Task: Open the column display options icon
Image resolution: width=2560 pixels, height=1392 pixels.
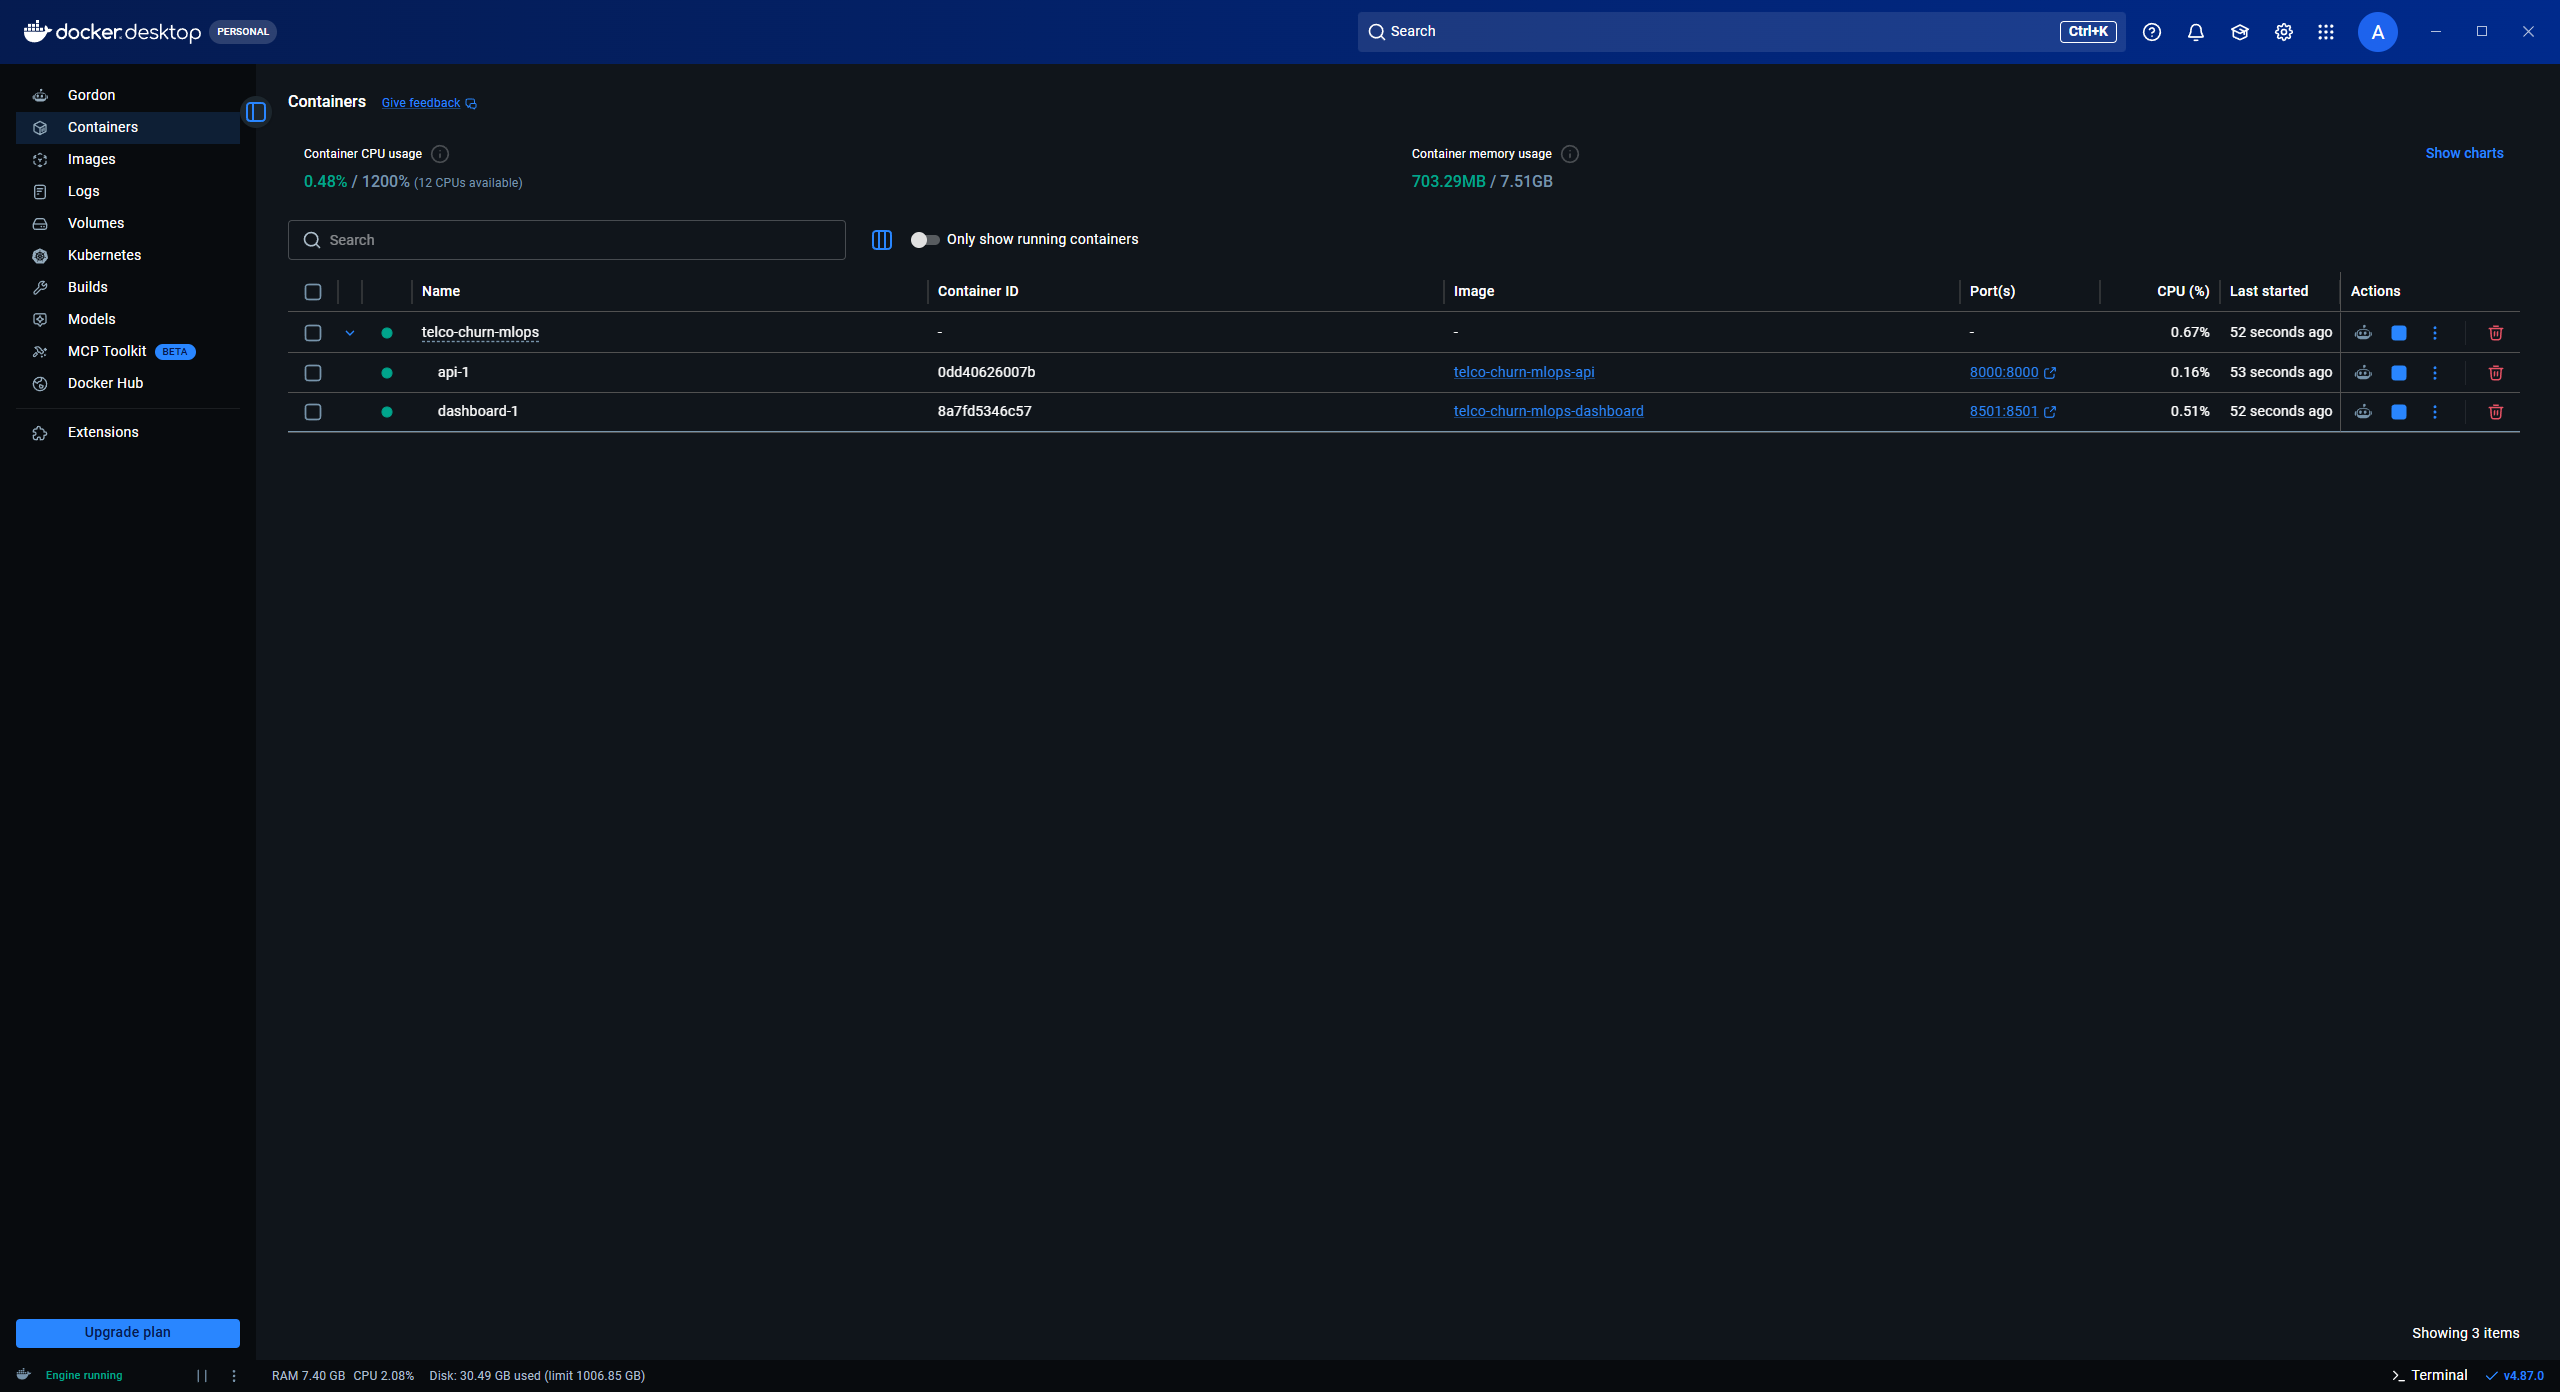Action: [x=882, y=240]
